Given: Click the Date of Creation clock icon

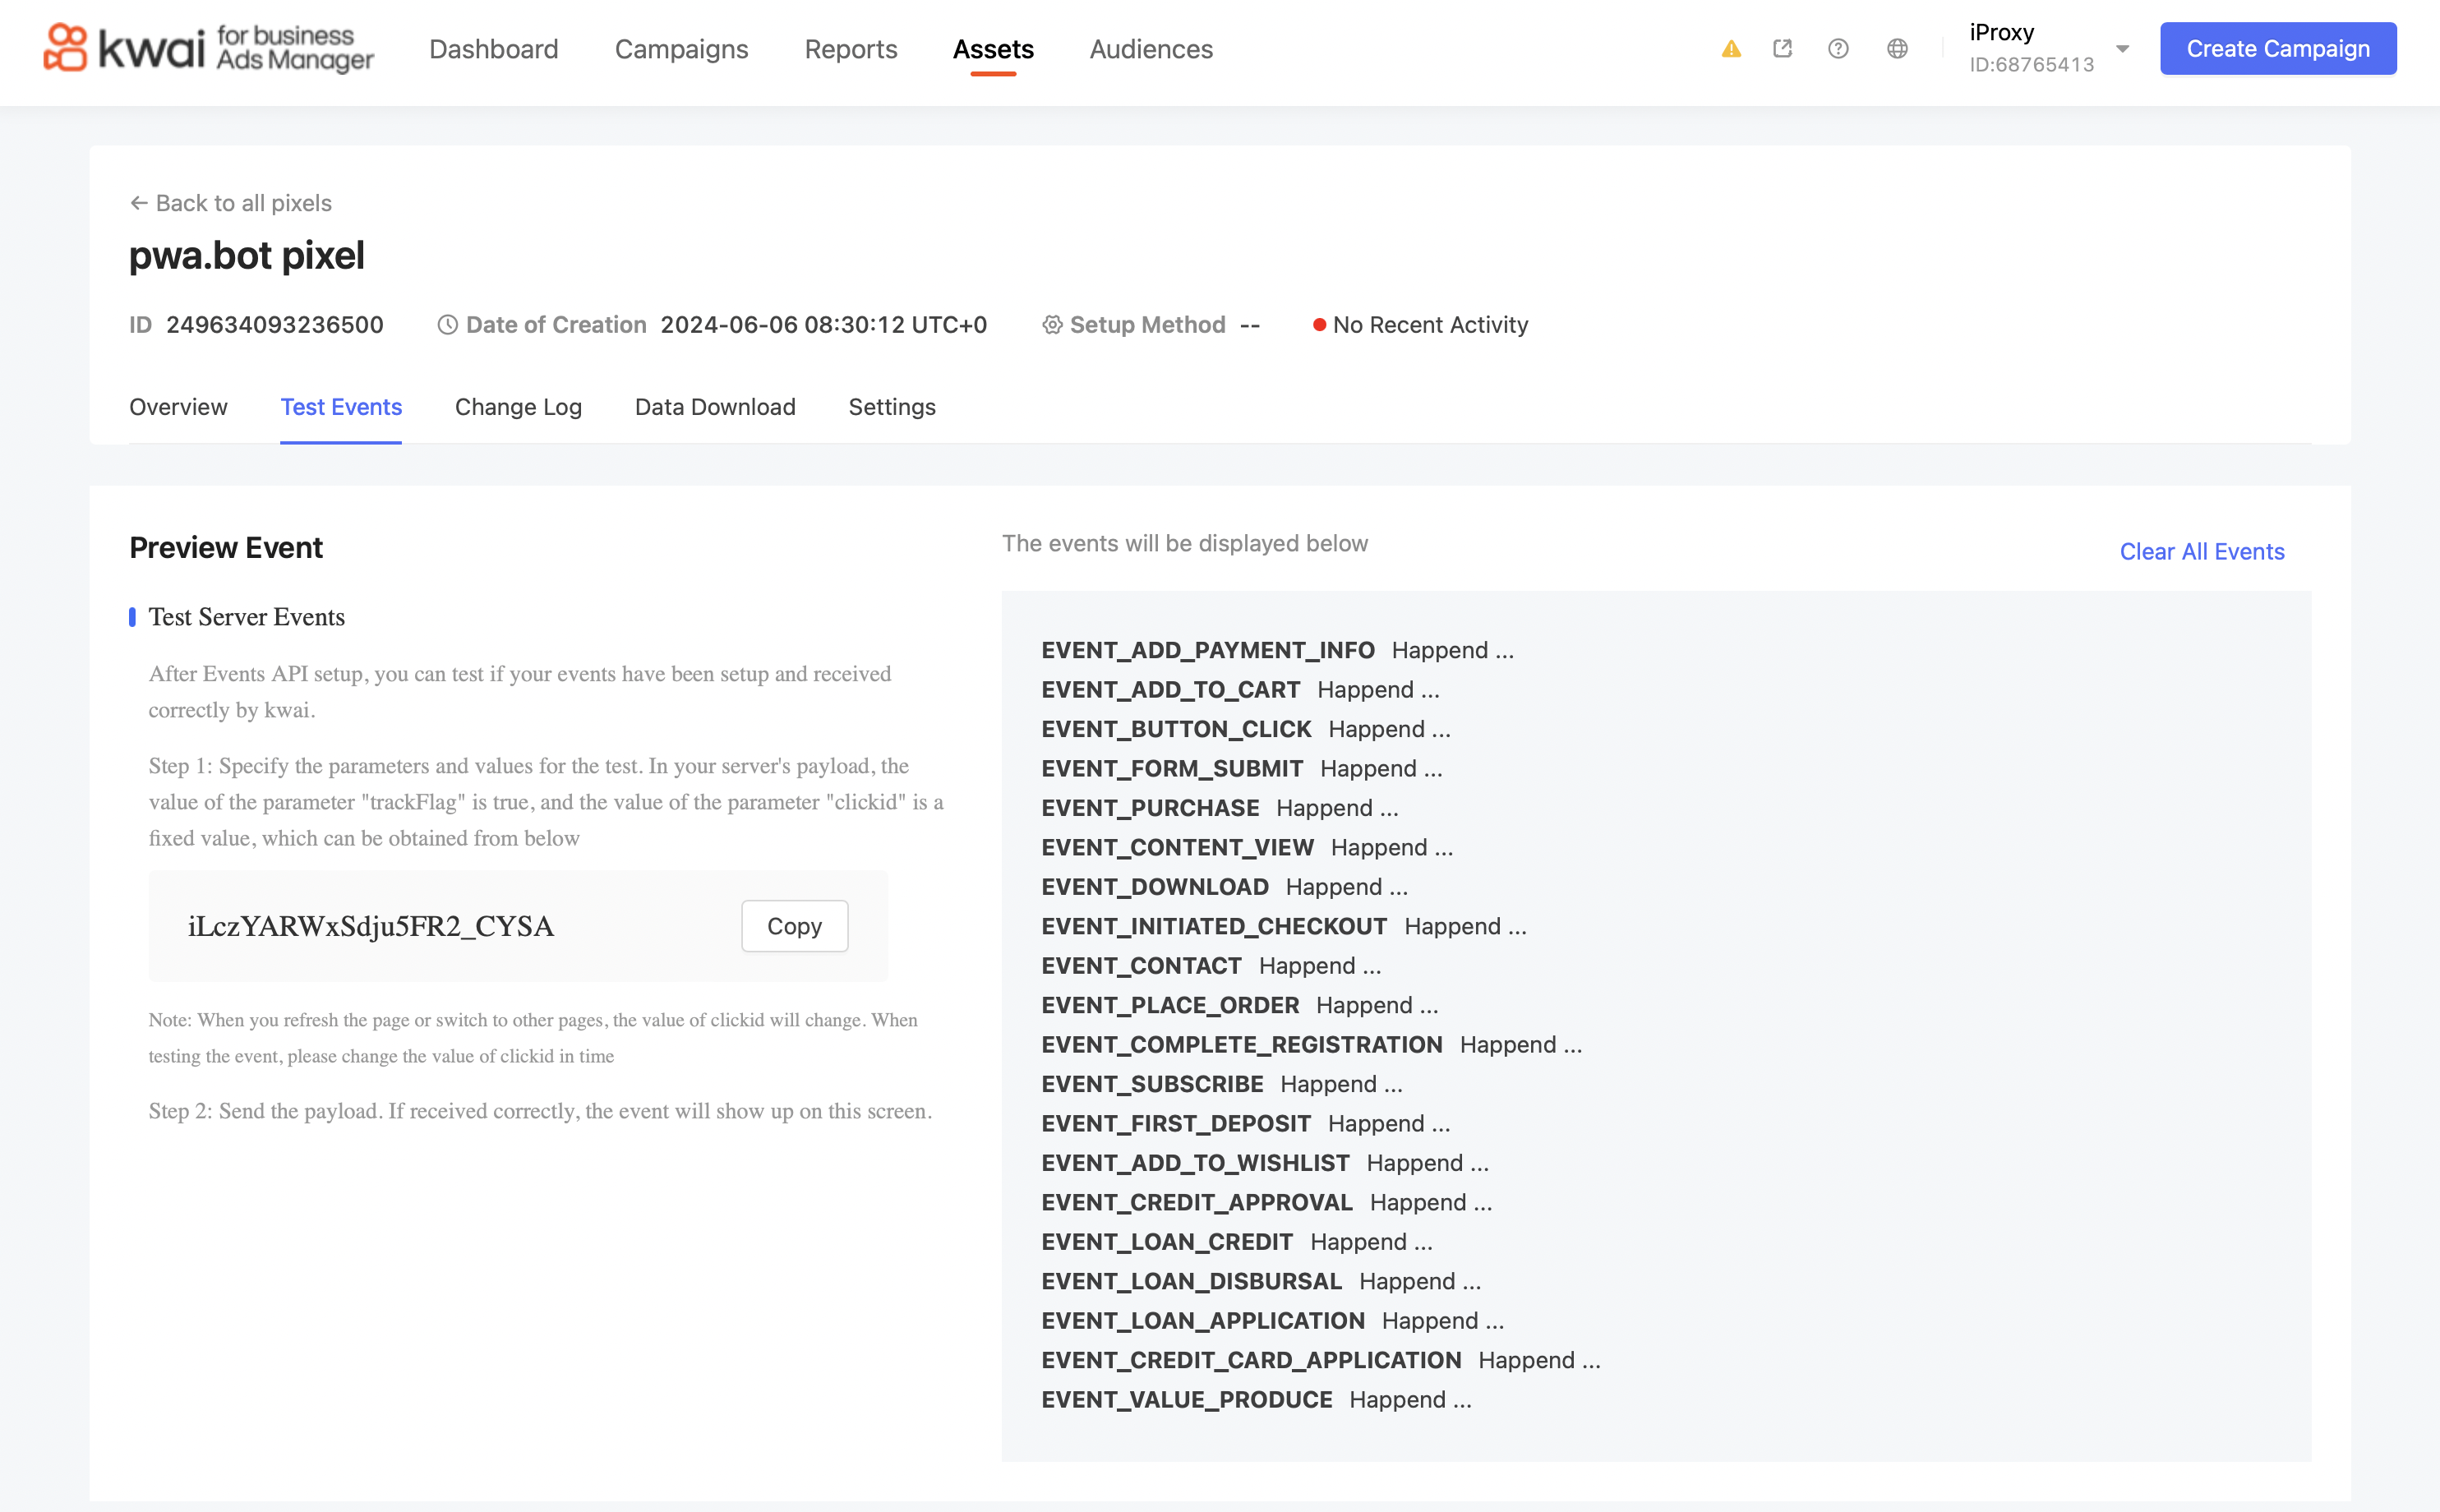Looking at the screenshot, I should 447,325.
